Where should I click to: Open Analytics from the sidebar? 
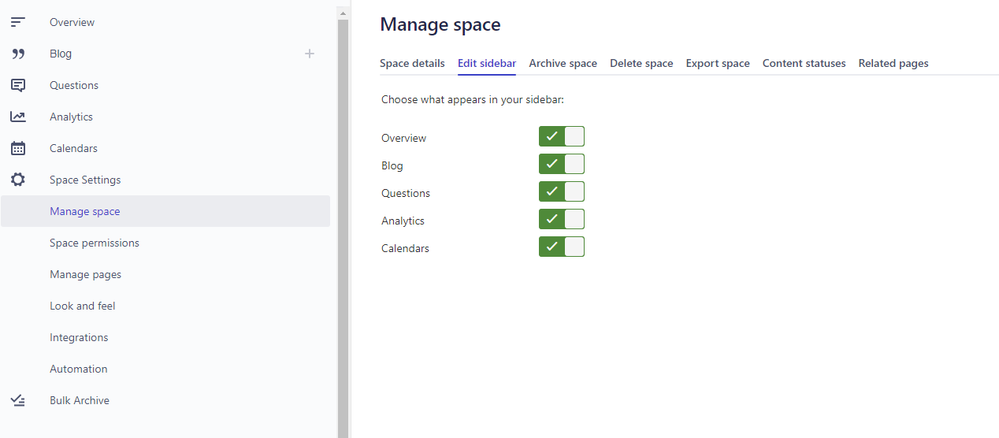(71, 117)
